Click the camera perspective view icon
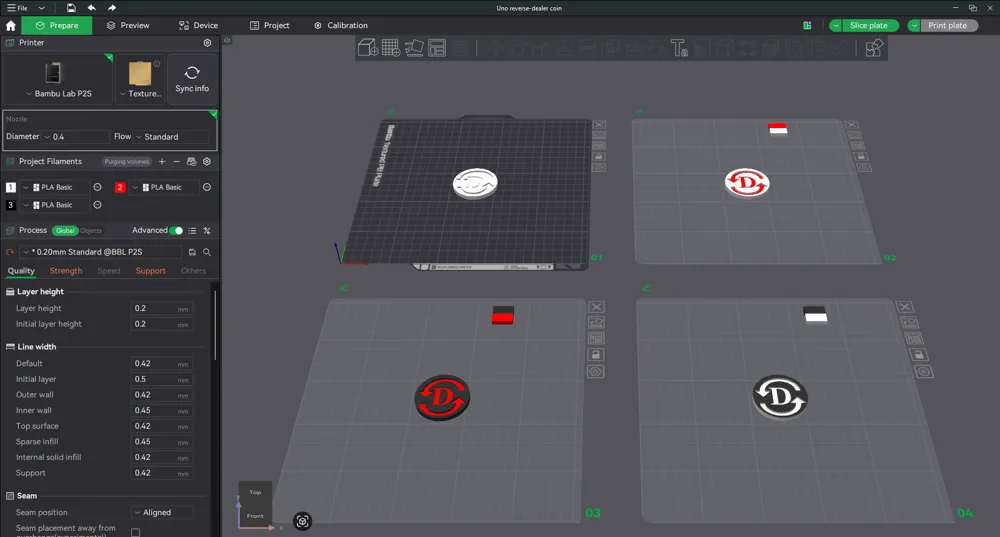Screen dimensions: 1000x537 (x=302, y=521)
